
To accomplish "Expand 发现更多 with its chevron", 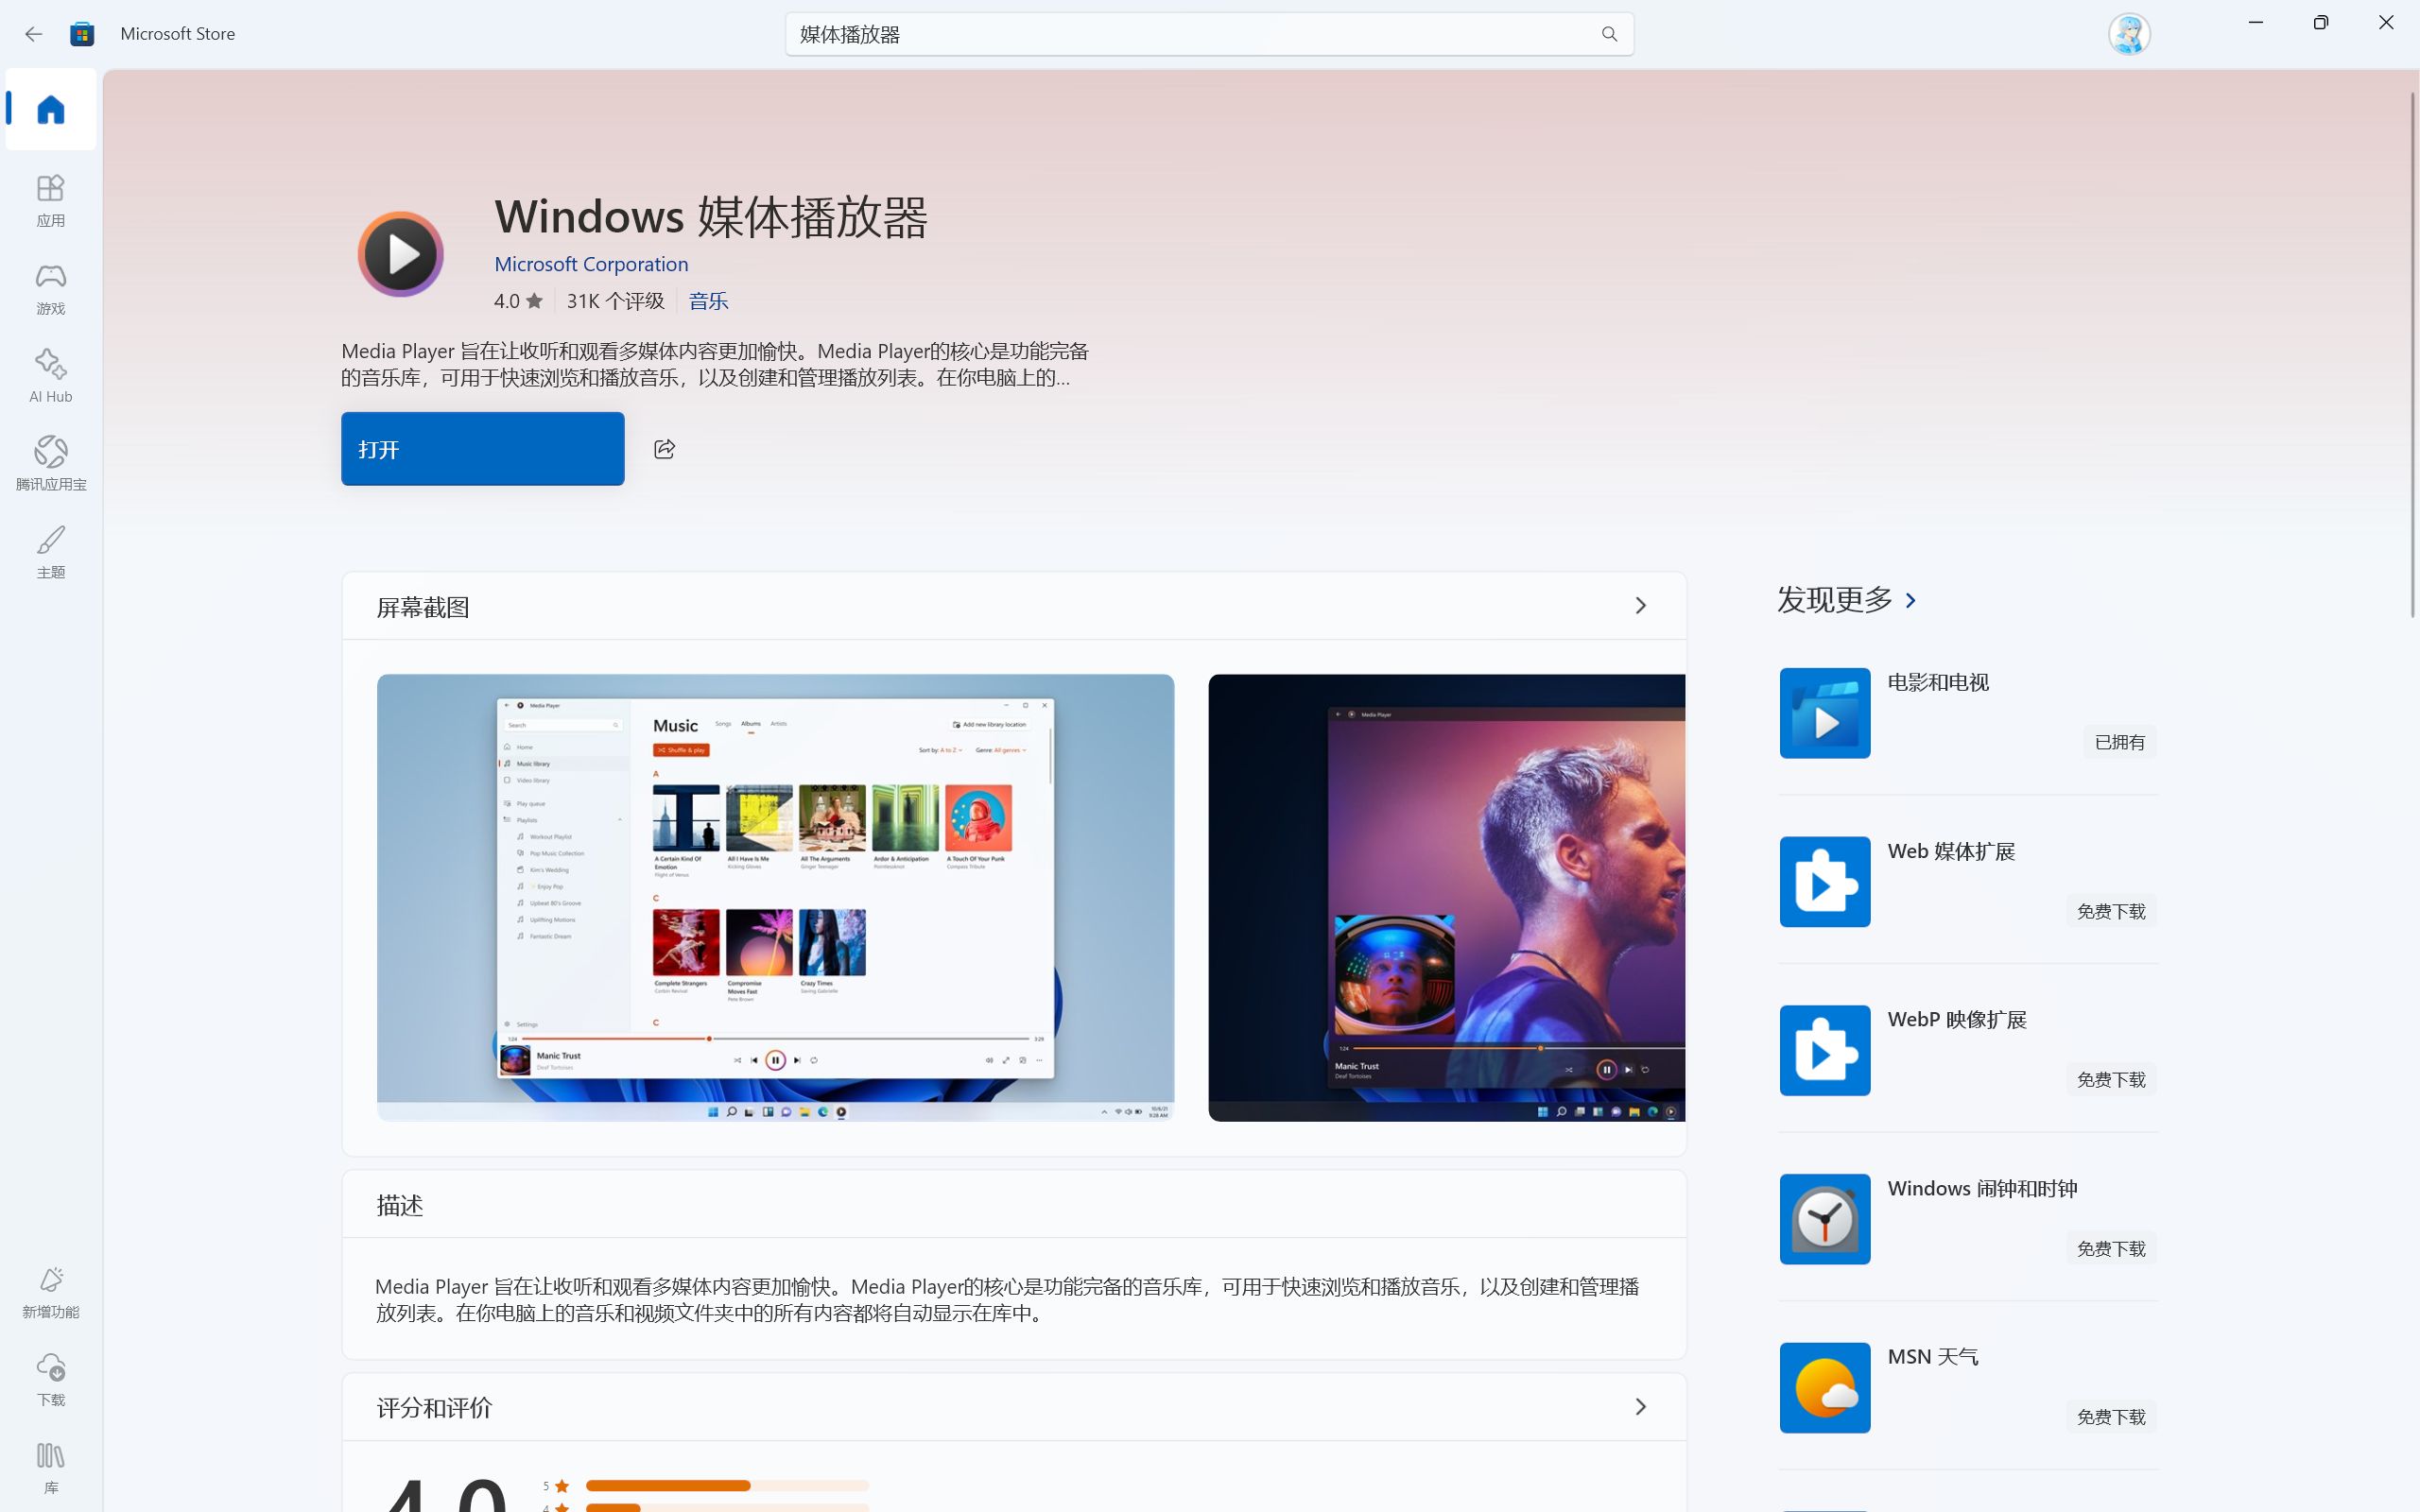I will [1911, 600].
